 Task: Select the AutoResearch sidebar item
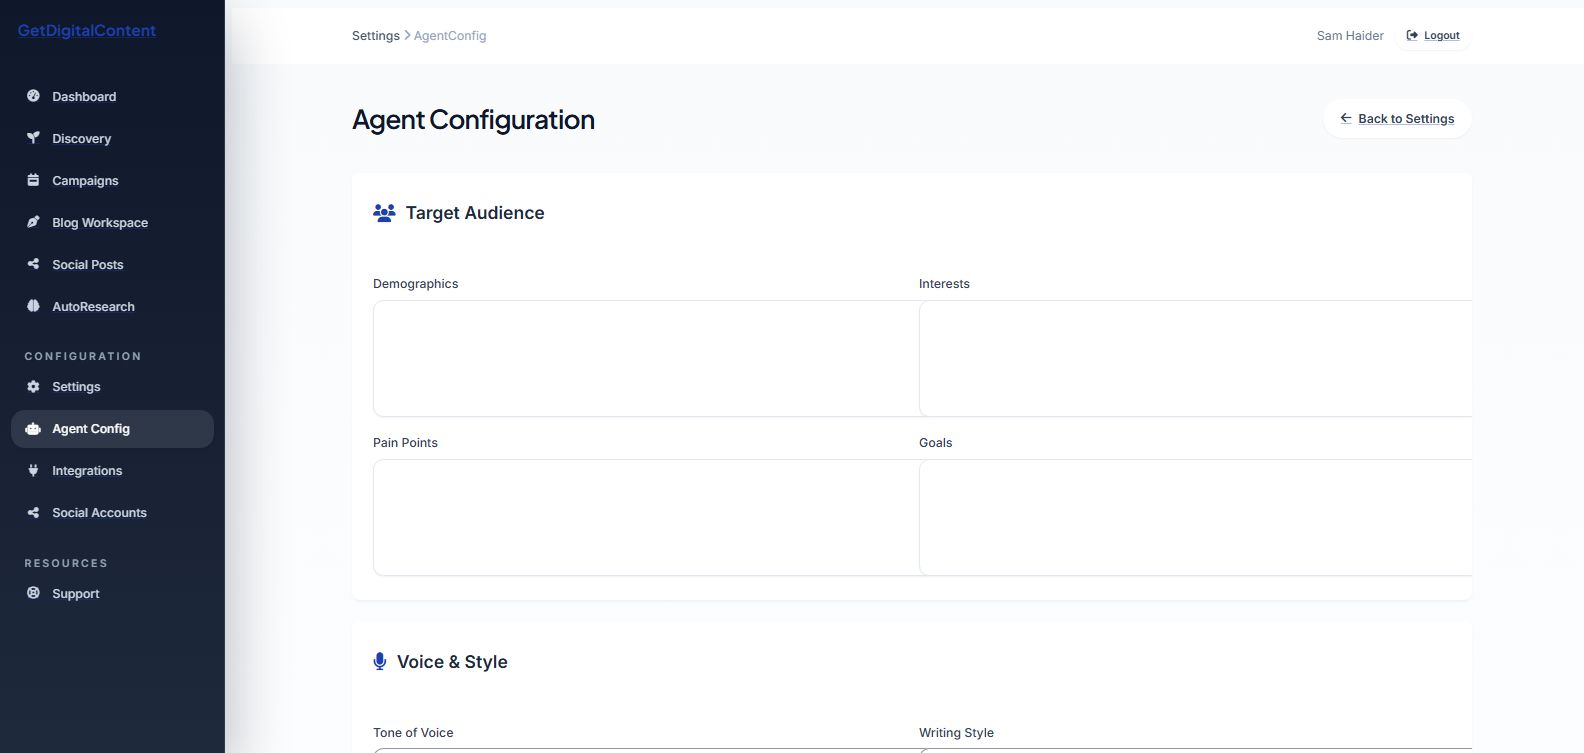(x=112, y=306)
